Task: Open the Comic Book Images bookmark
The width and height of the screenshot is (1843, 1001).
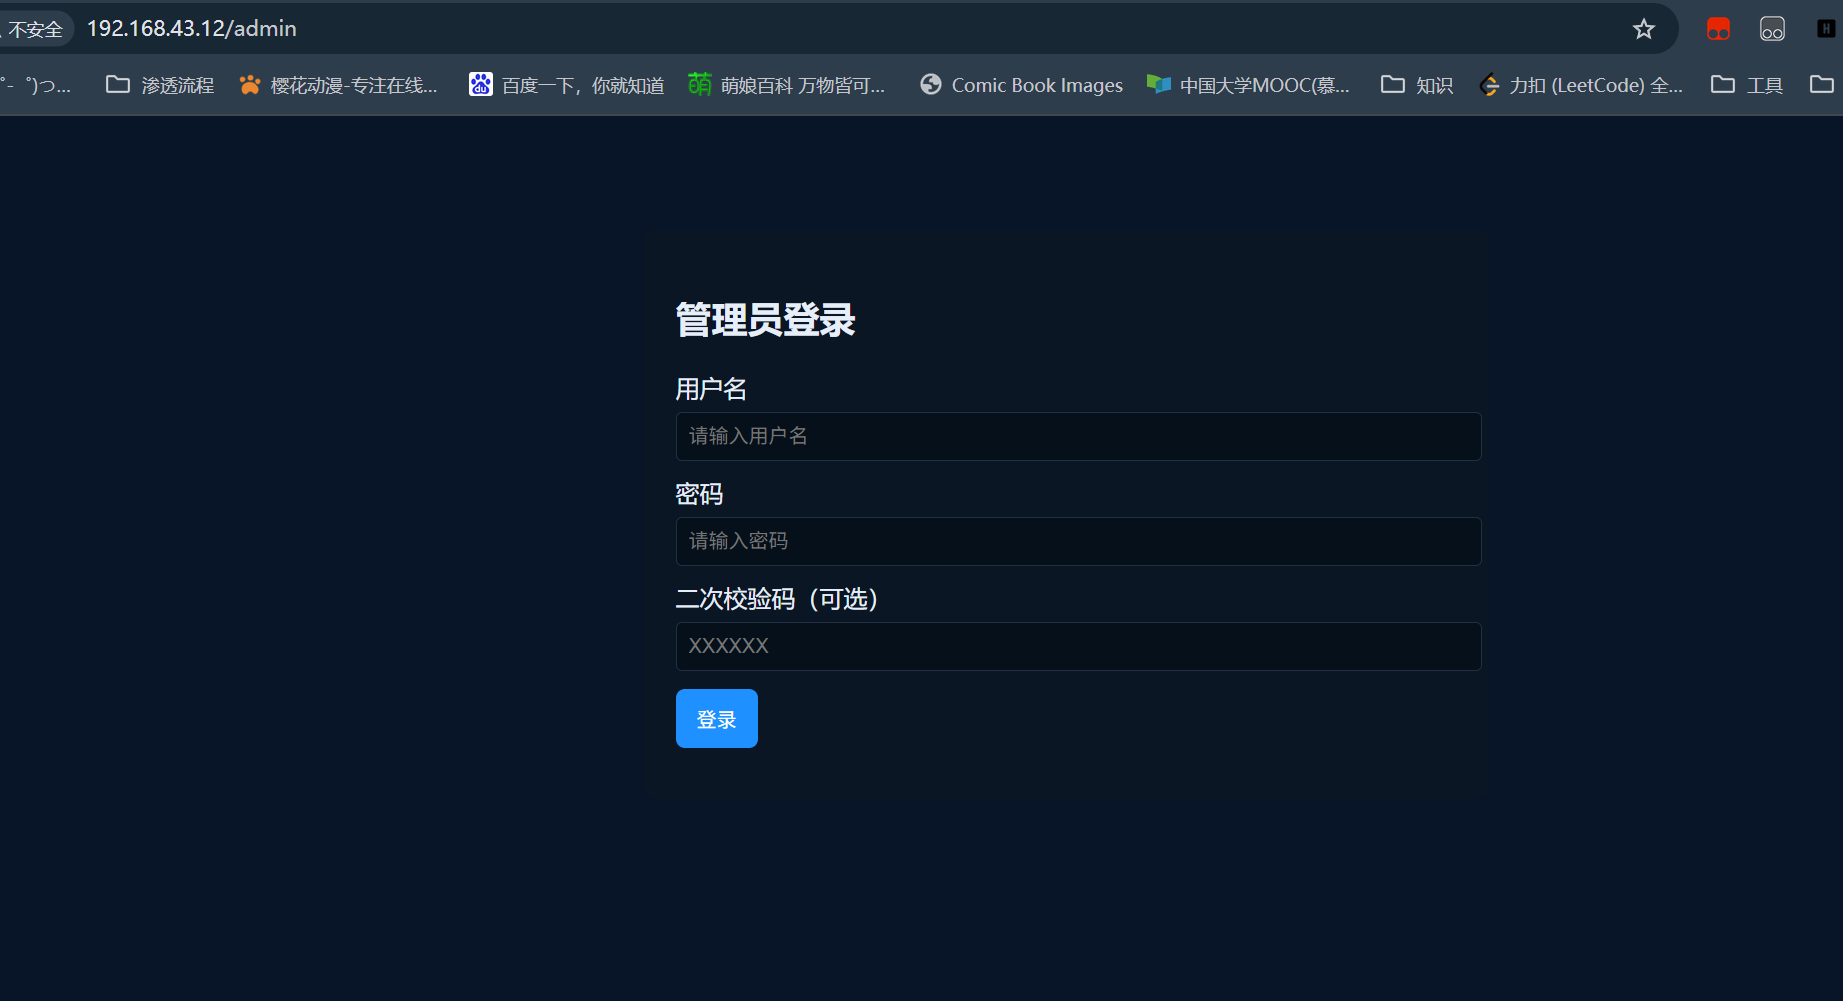Action: [1021, 85]
